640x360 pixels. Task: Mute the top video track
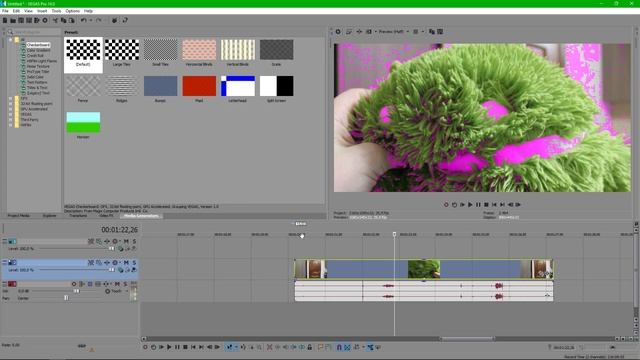click(126, 241)
